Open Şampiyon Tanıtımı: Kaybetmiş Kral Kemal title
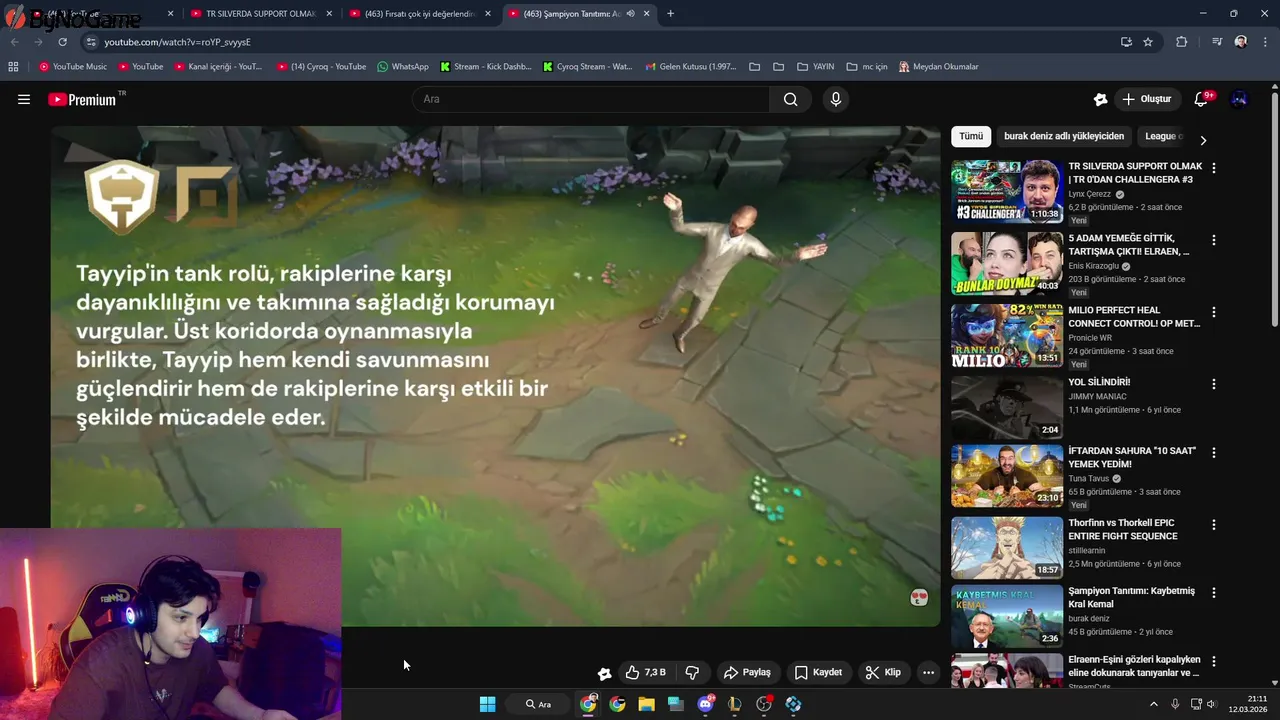The width and height of the screenshot is (1280, 720). point(1131,597)
